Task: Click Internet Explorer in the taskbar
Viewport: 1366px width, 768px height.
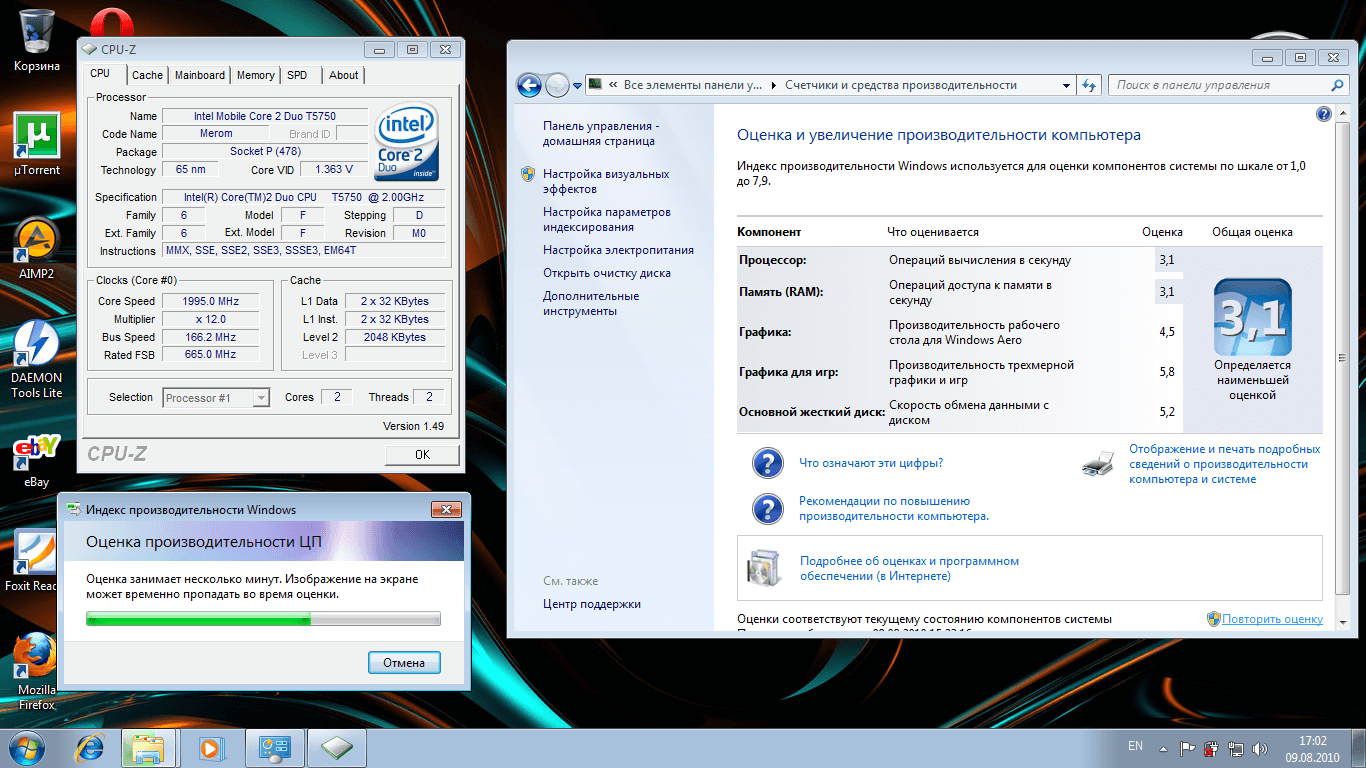Action: 92,747
